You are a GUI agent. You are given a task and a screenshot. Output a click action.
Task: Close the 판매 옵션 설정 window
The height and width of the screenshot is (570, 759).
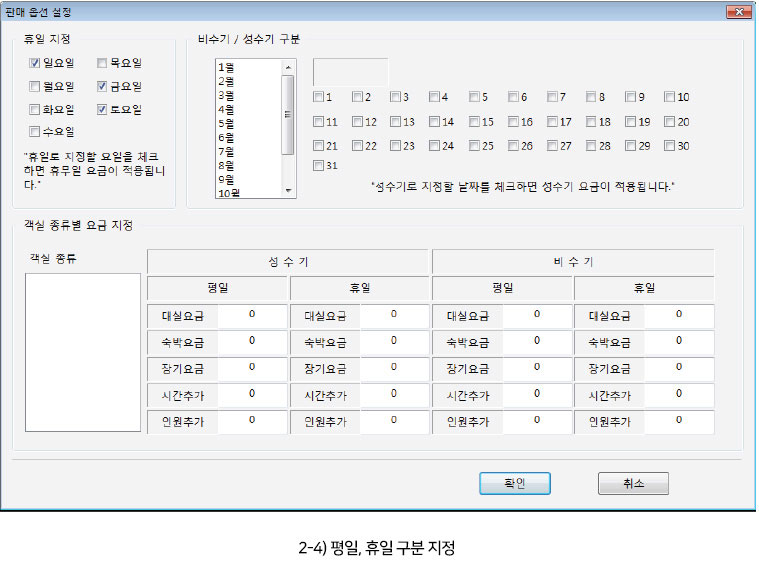pyautogui.click(x=739, y=12)
